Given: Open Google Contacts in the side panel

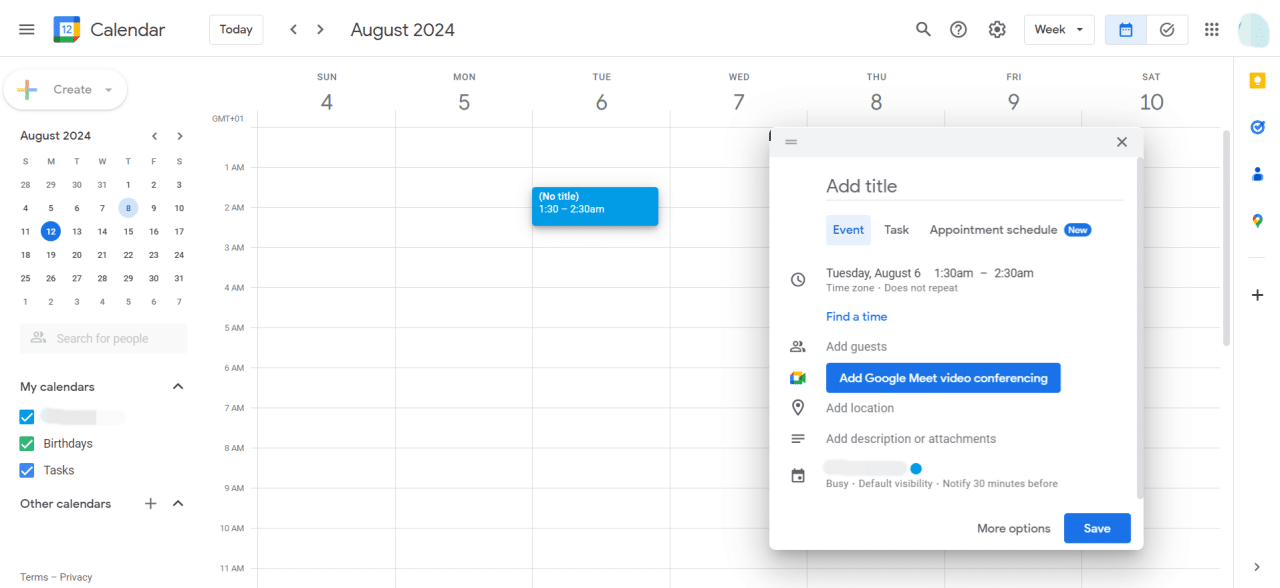Looking at the screenshot, I should coord(1257,174).
